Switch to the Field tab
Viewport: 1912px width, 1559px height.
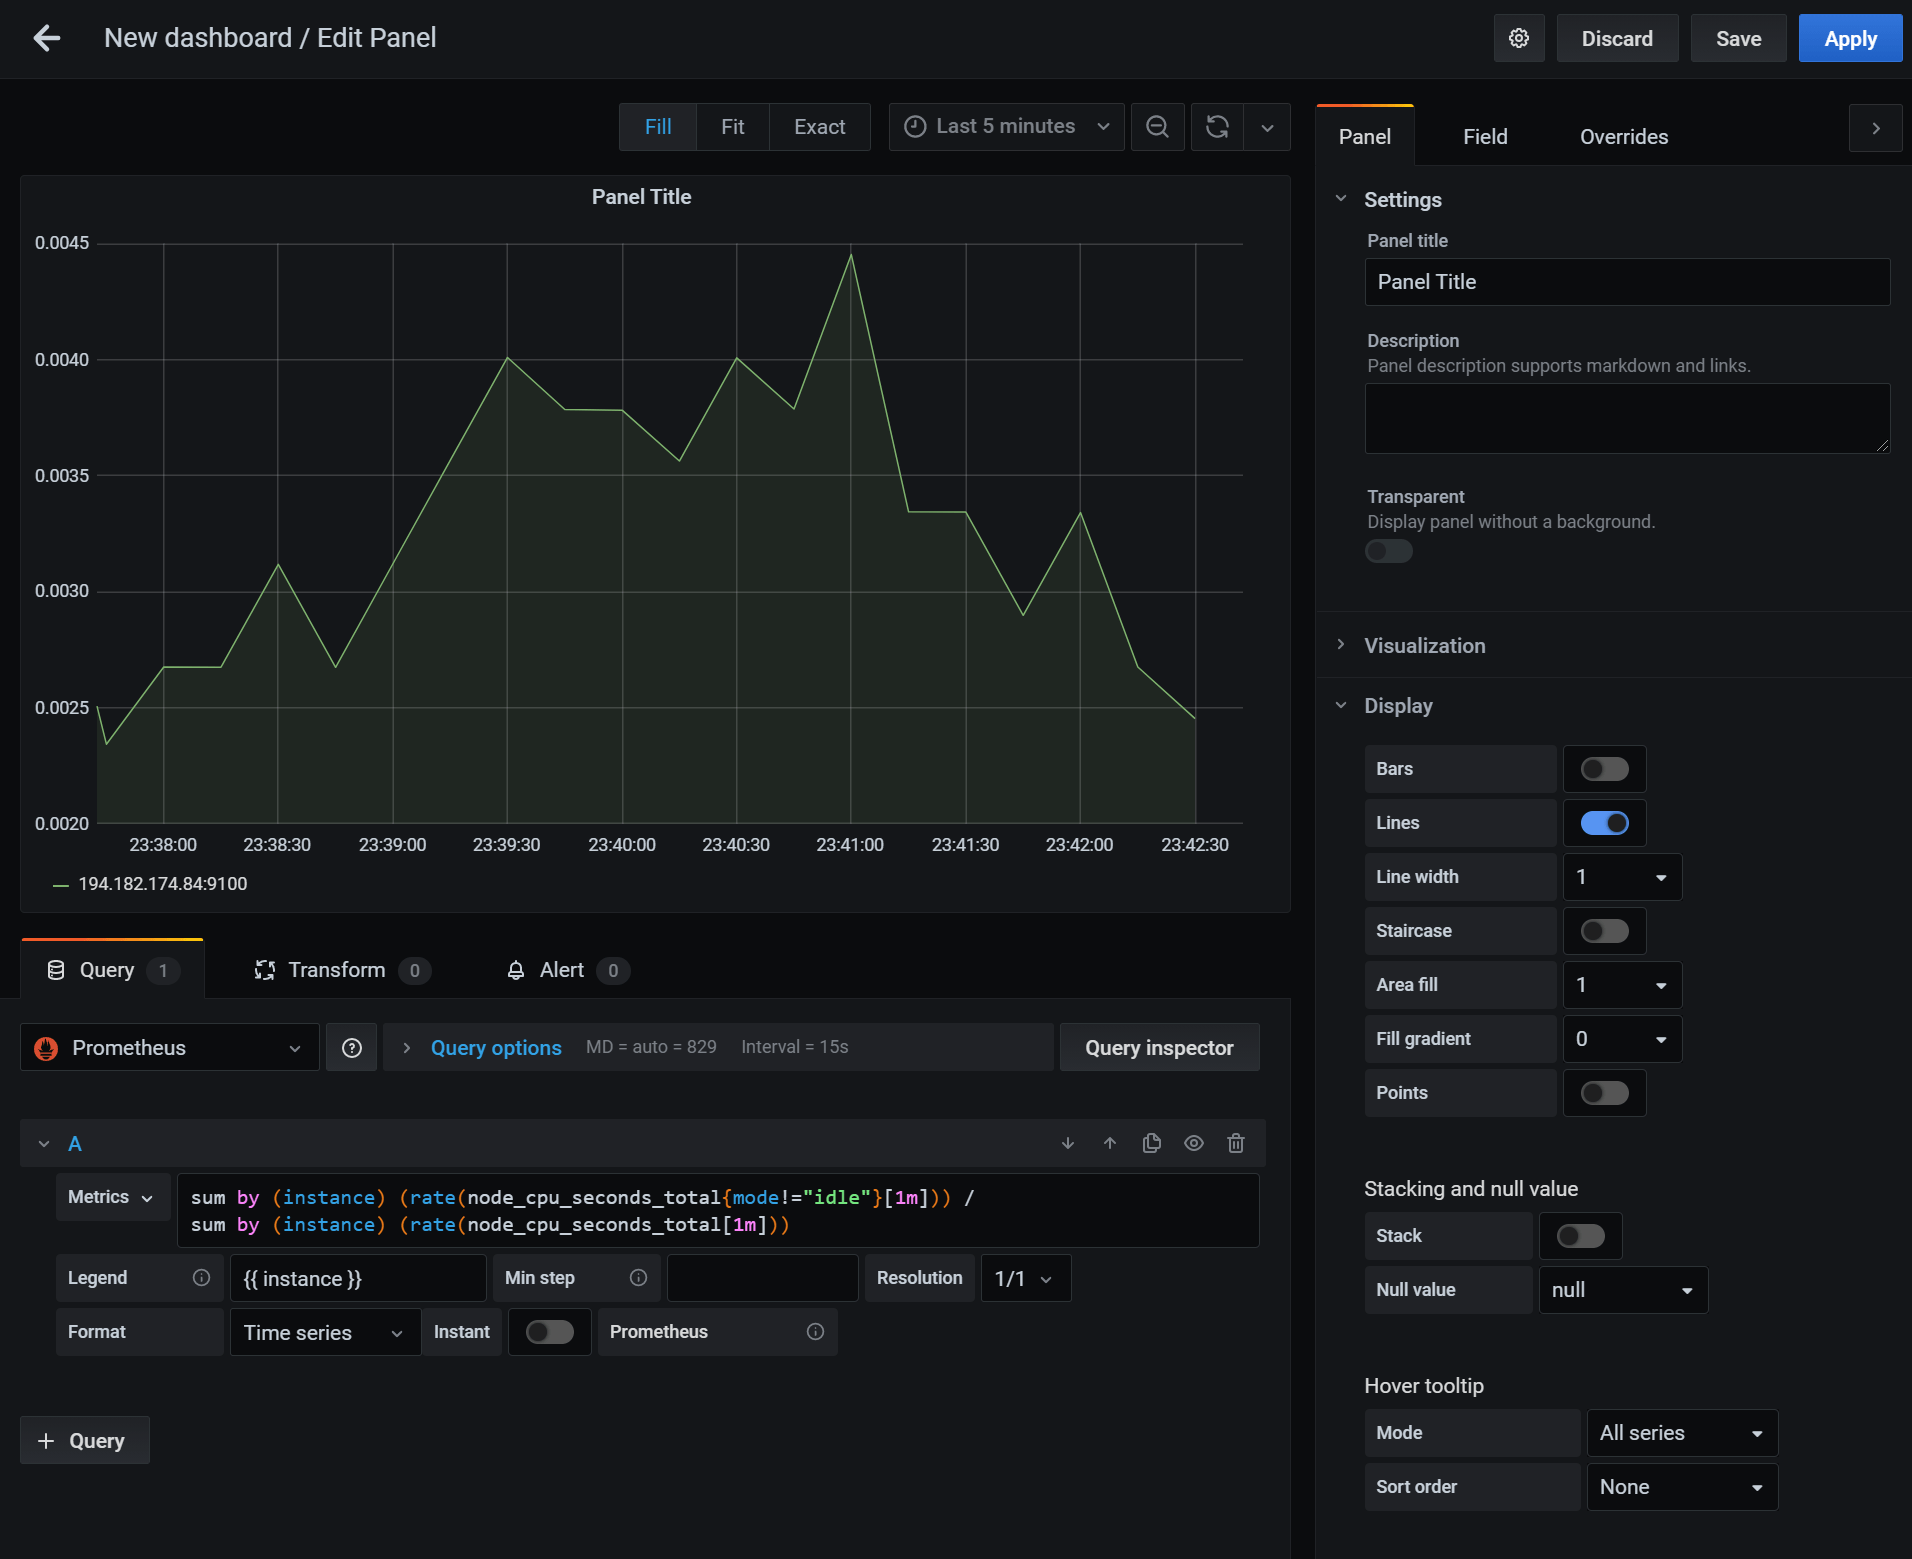click(x=1484, y=137)
